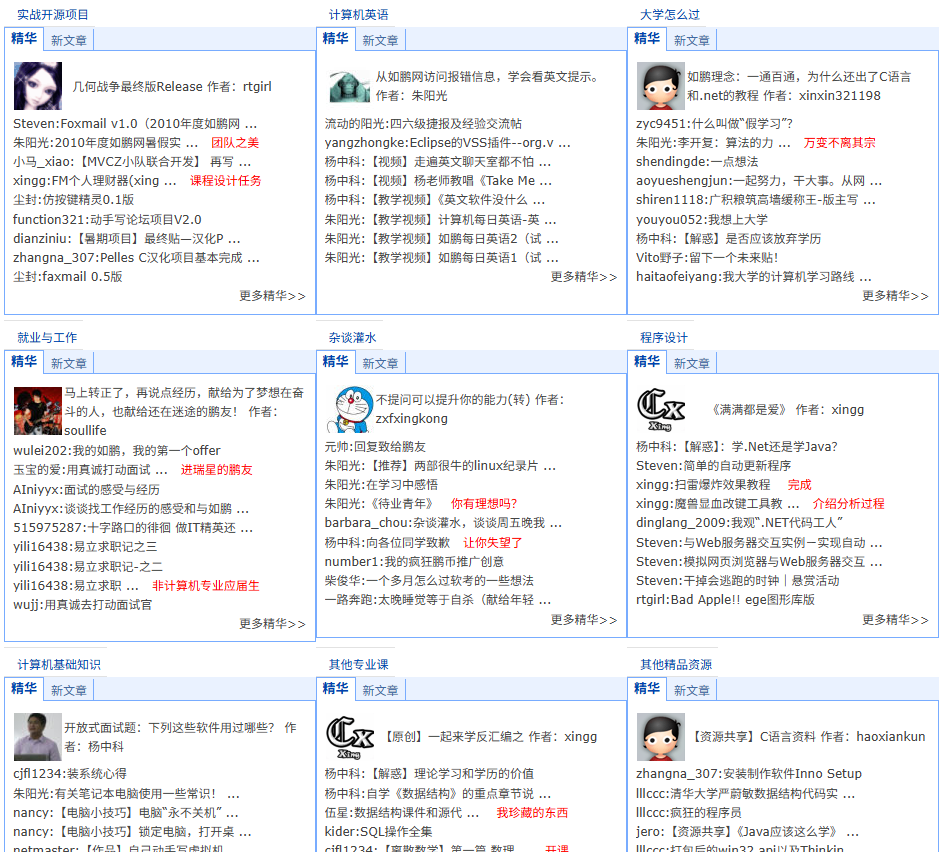Image resolution: width=944 pixels, height=852 pixels.
Task: Switch to 新文章 tab in 杂谈灌水
Action: click(380, 364)
